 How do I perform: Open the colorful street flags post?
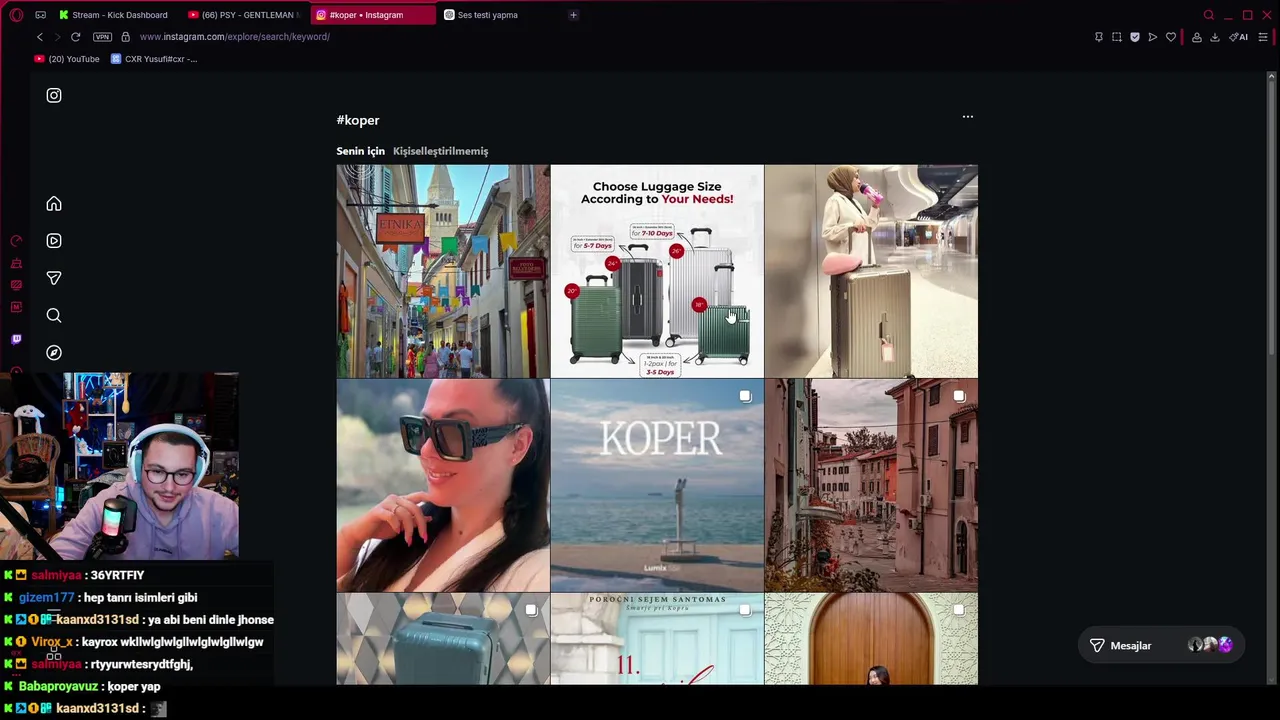click(x=443, y=271)
